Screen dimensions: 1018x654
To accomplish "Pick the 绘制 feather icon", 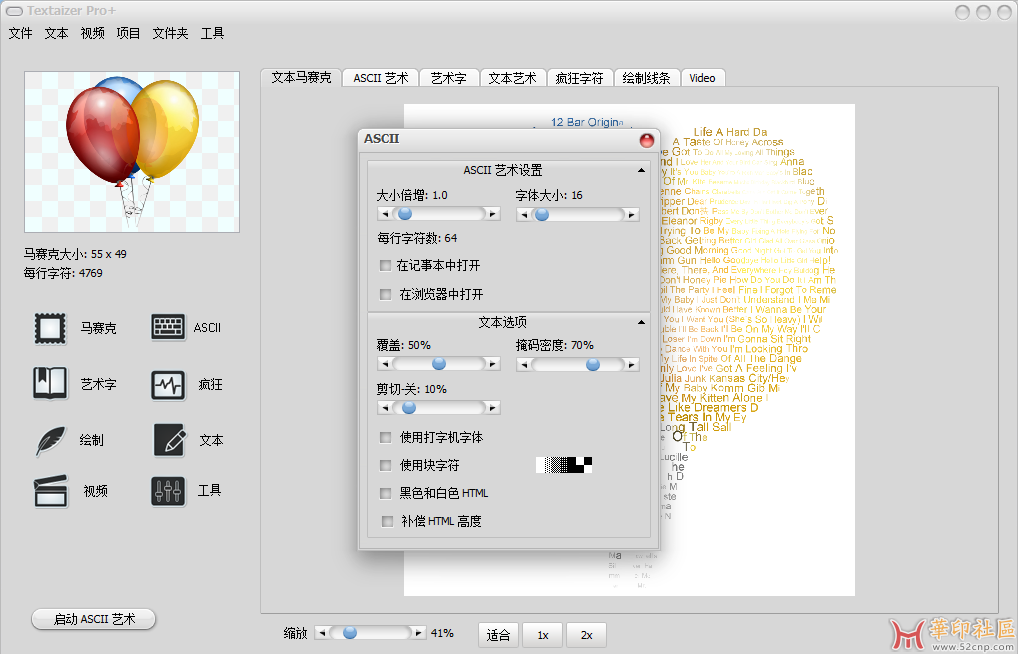I will click(x=50, y=440).
